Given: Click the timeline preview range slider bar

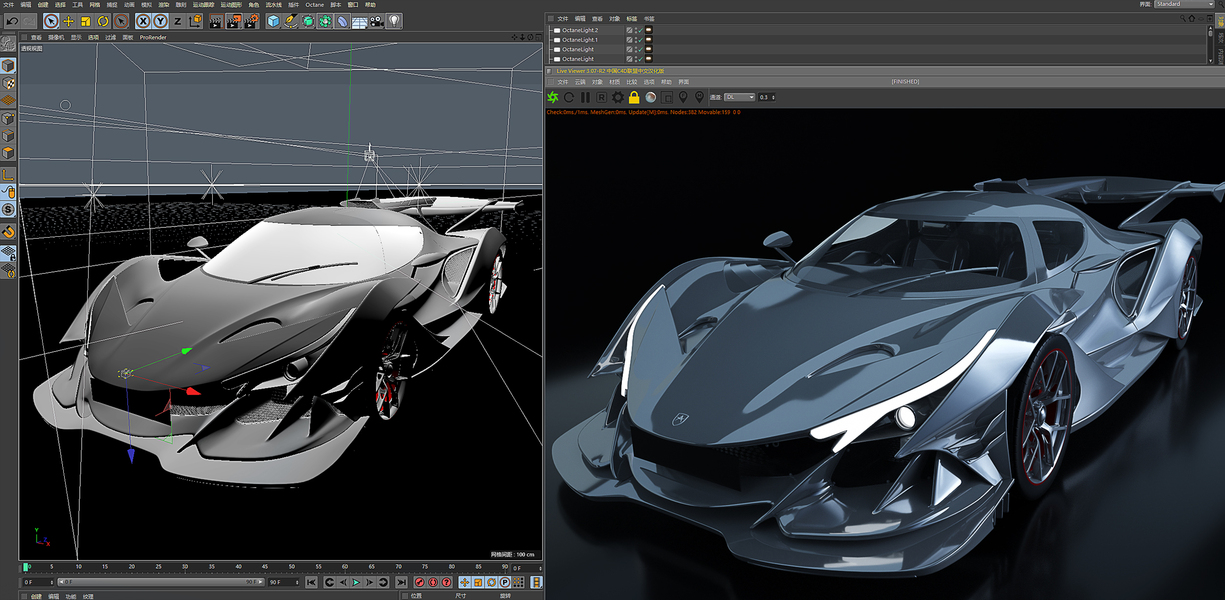Looking at the screenshot, I should pyautogui.click(x=161, y=582).
